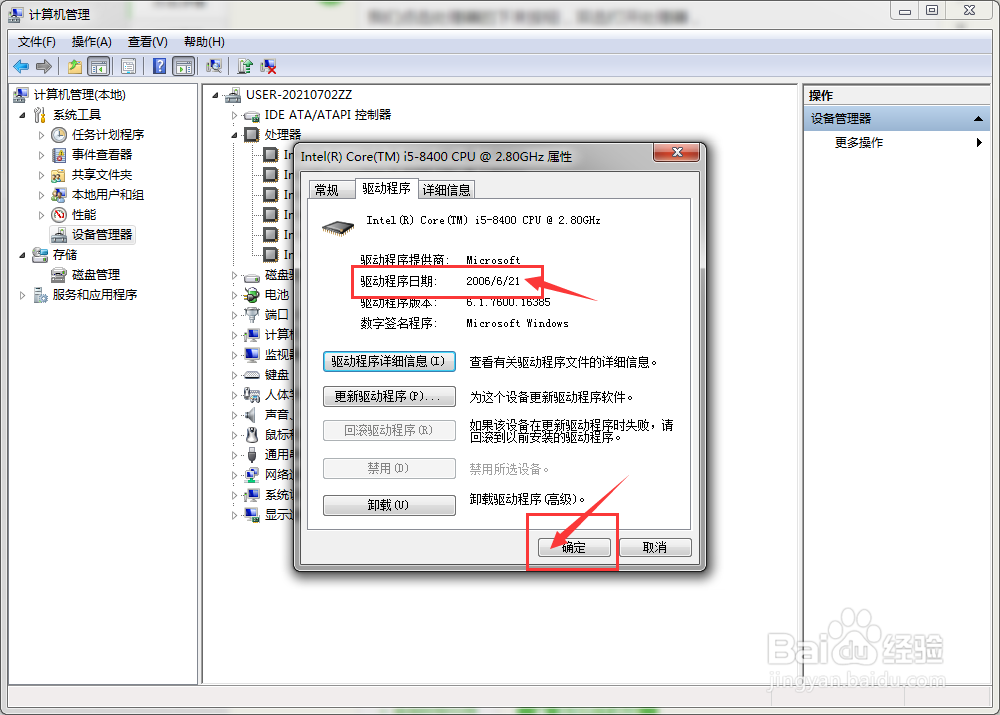Click the 取消 button
The image size is (1000, 715).
pyautogui.click(x=655, y=547)
